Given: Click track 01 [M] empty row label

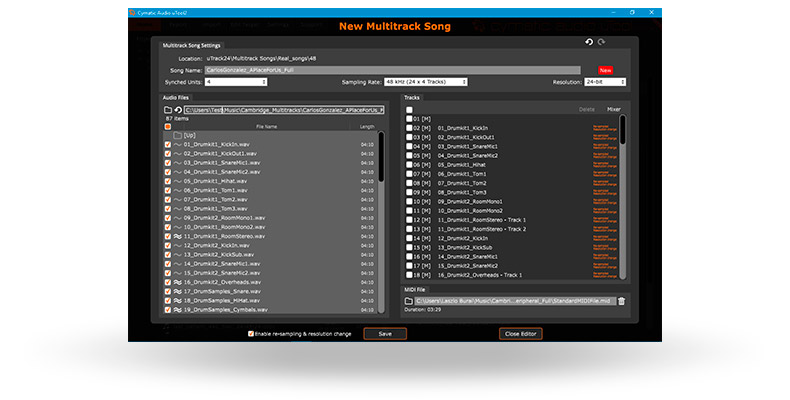Looking at the screenshot, I should pos(422,119).
